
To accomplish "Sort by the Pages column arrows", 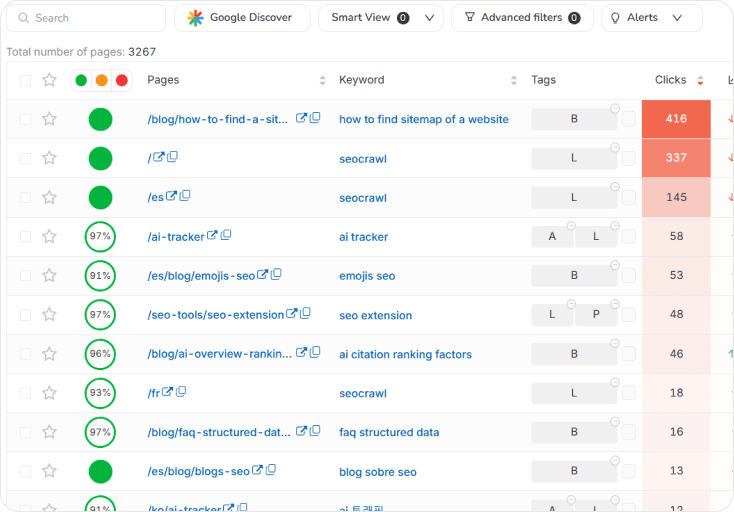I will (x=322, y=80).
